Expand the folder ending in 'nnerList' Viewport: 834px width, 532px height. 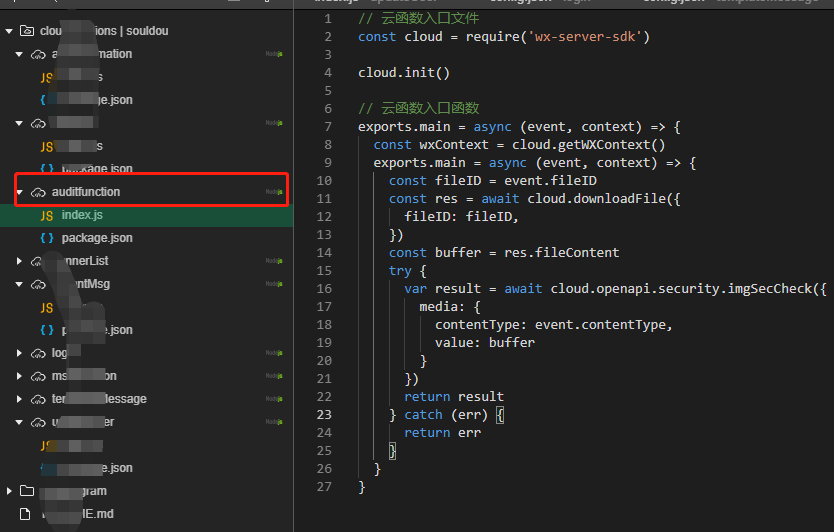pos(21,261)
